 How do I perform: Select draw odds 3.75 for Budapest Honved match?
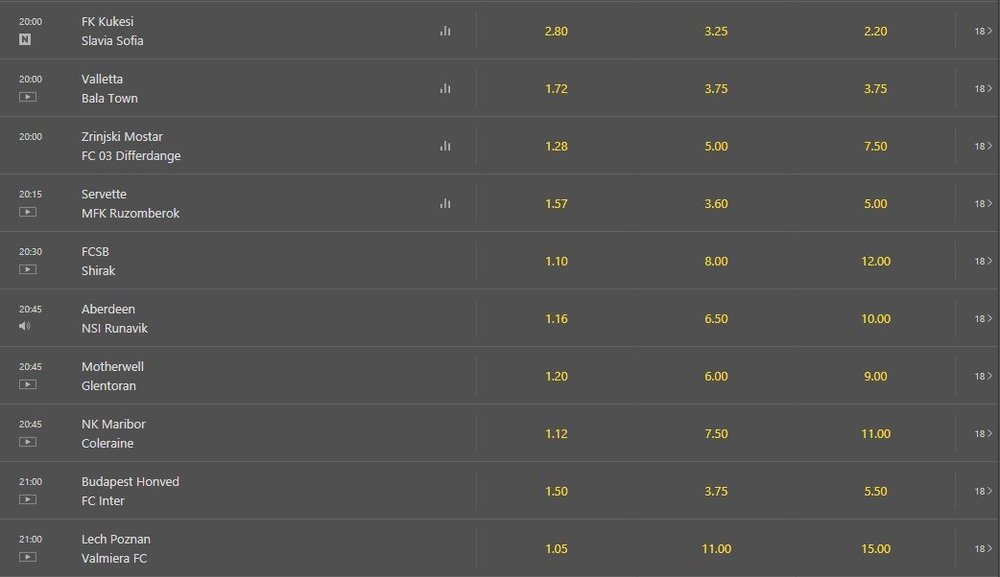point(716,491)
